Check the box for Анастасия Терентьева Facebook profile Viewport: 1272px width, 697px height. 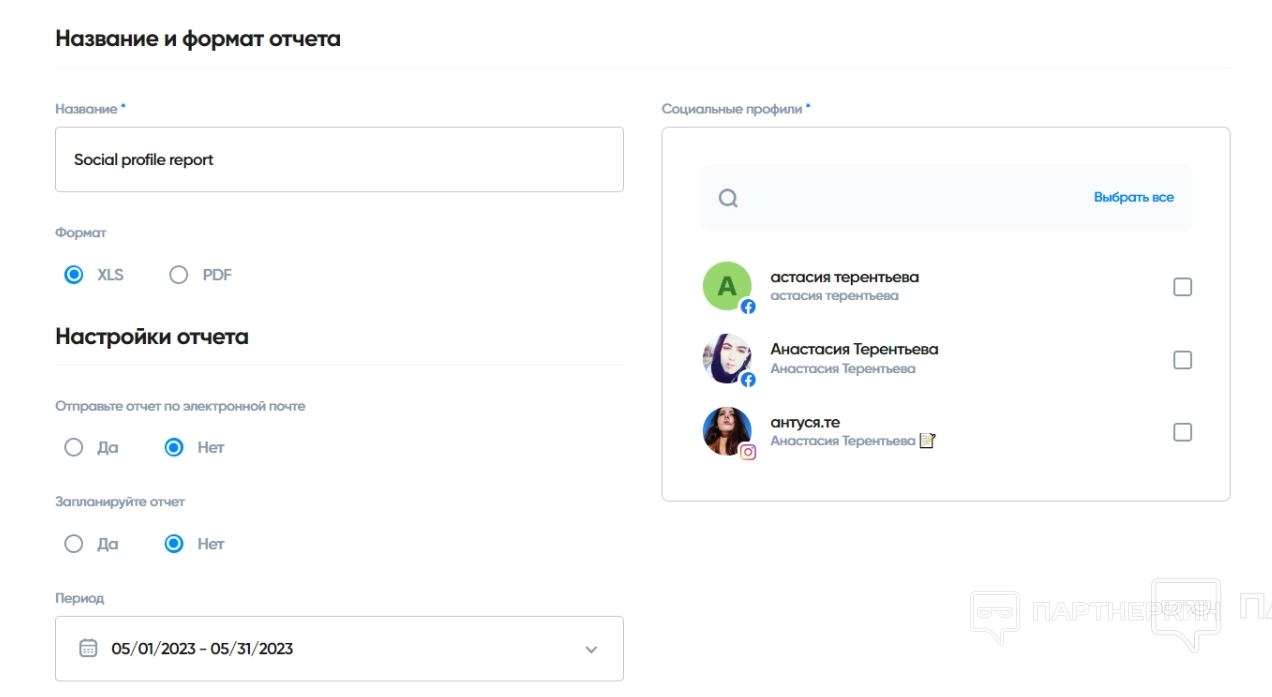pyautogui.click(x=1182, y=360)
